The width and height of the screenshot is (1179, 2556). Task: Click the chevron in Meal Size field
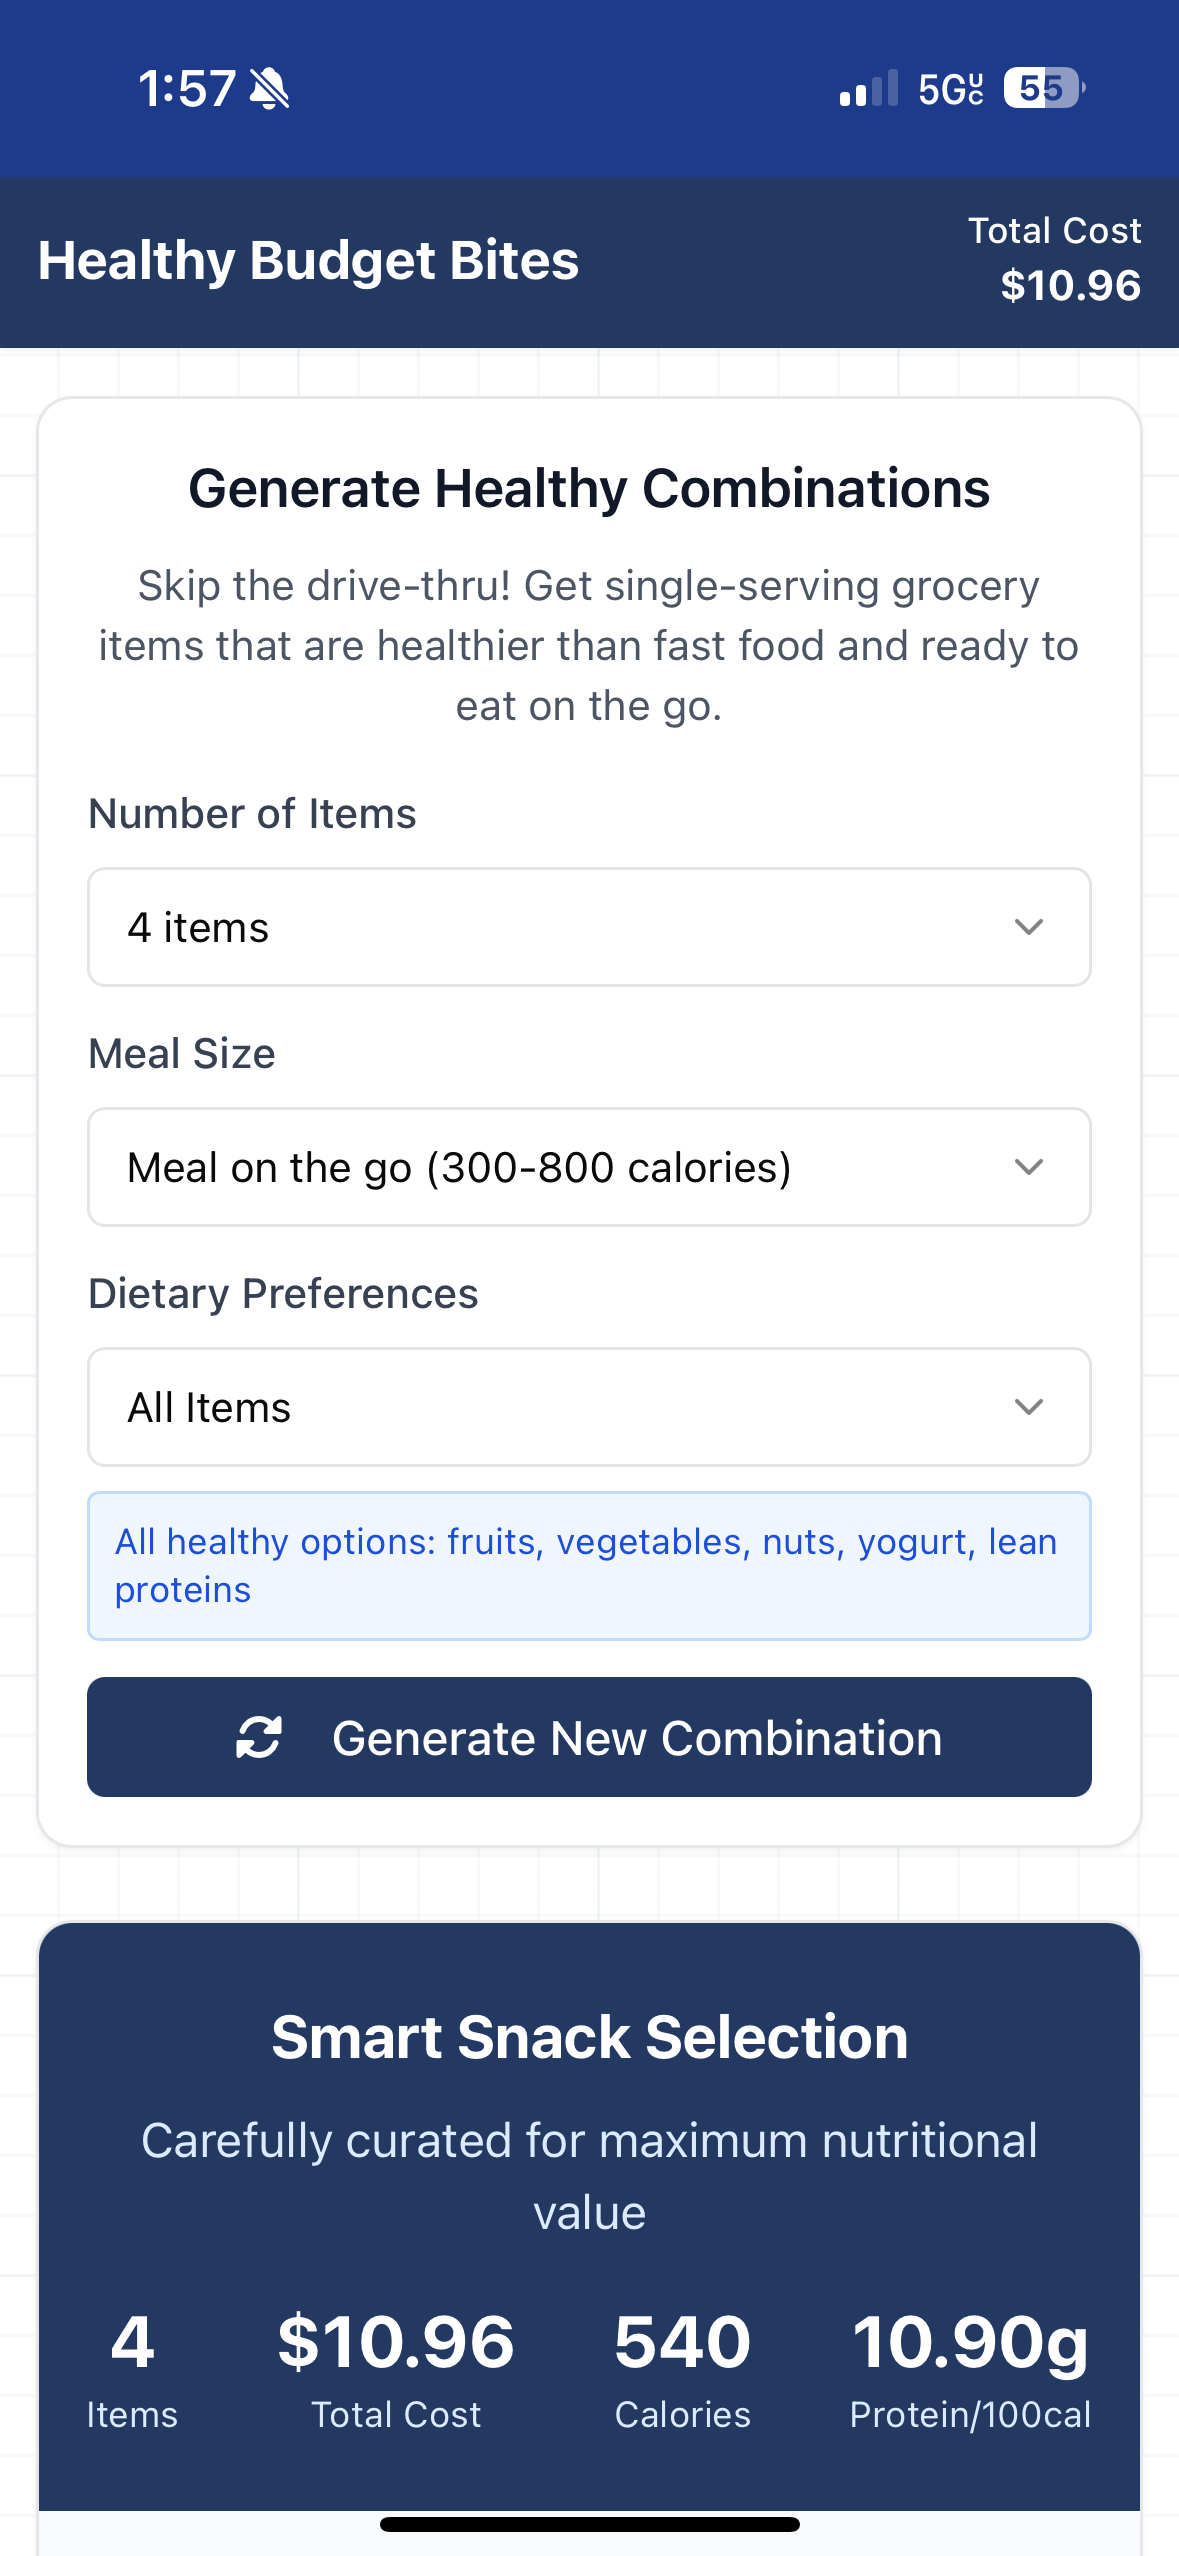pos(1029,1167)
